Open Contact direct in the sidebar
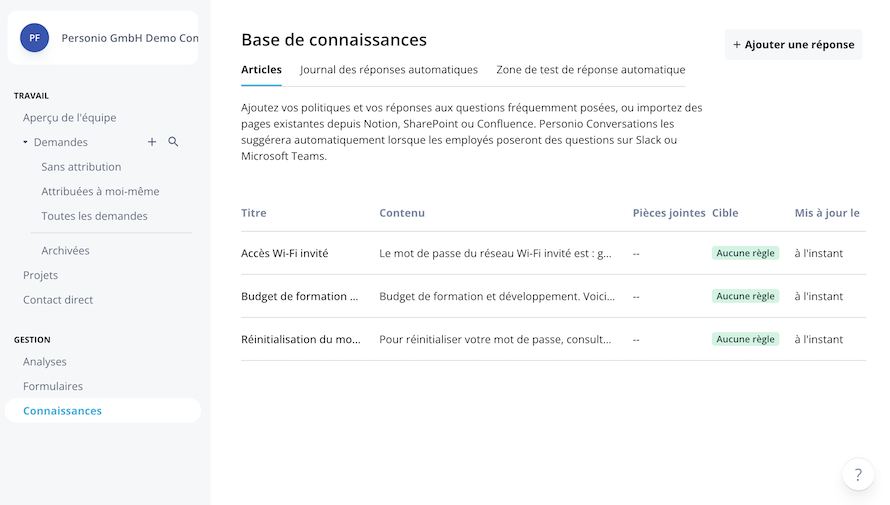The image size is (890, 505). tap(58, 300)
